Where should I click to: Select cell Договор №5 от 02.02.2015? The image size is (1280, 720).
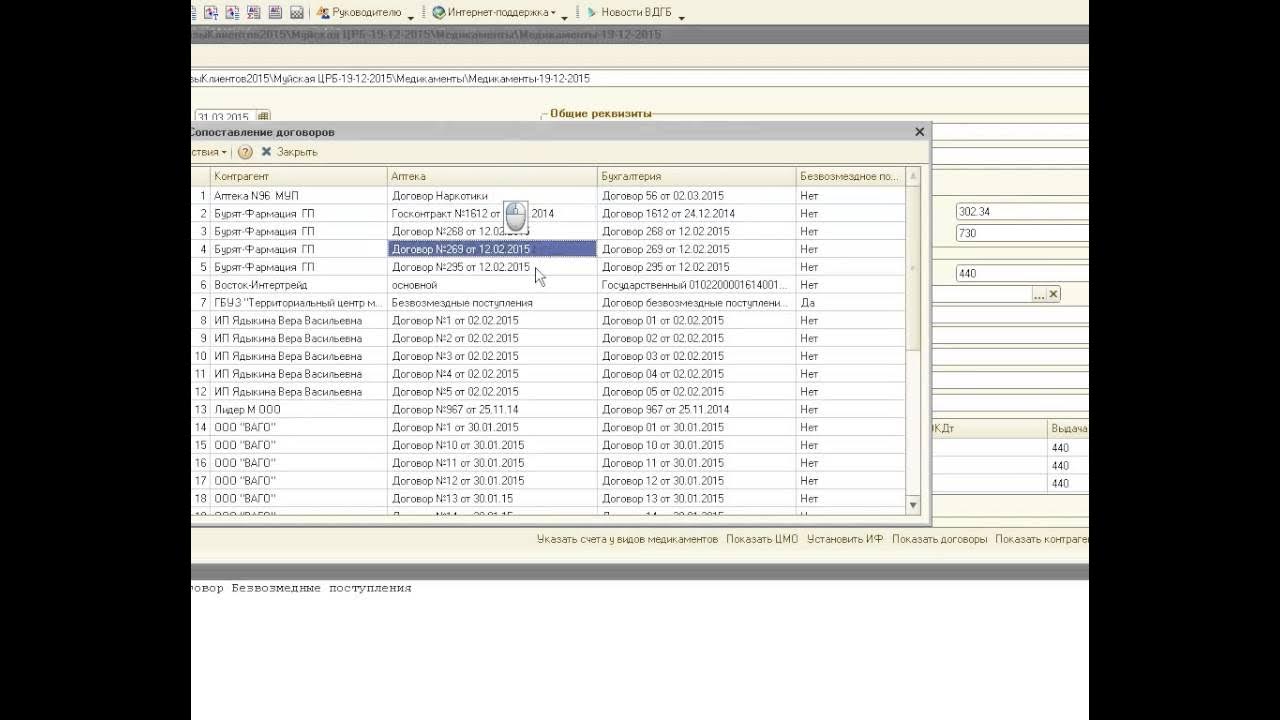(x=492, y=392)
